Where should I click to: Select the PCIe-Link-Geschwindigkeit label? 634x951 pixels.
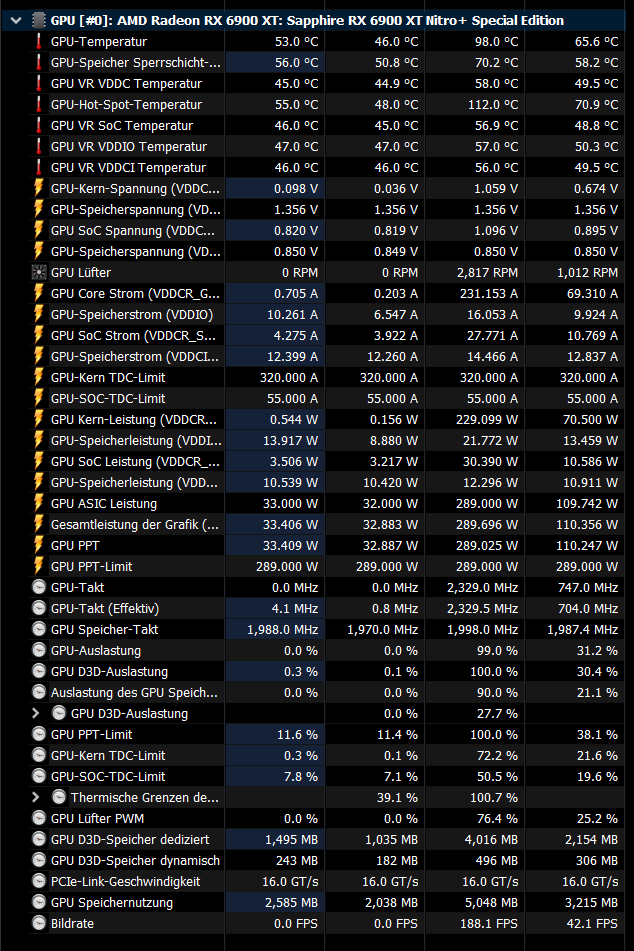[x=126, y=881]
